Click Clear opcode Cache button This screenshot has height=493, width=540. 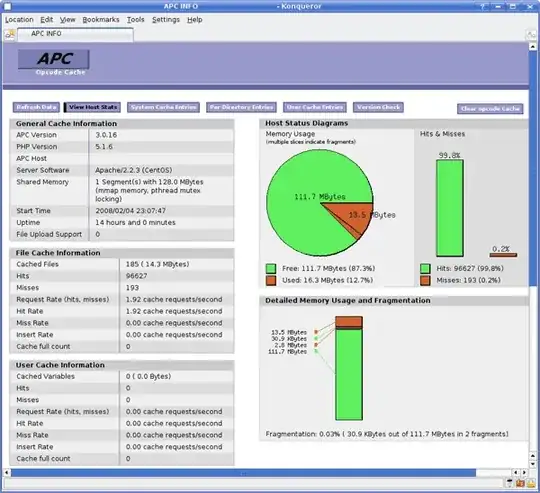[x=490, y=109]
